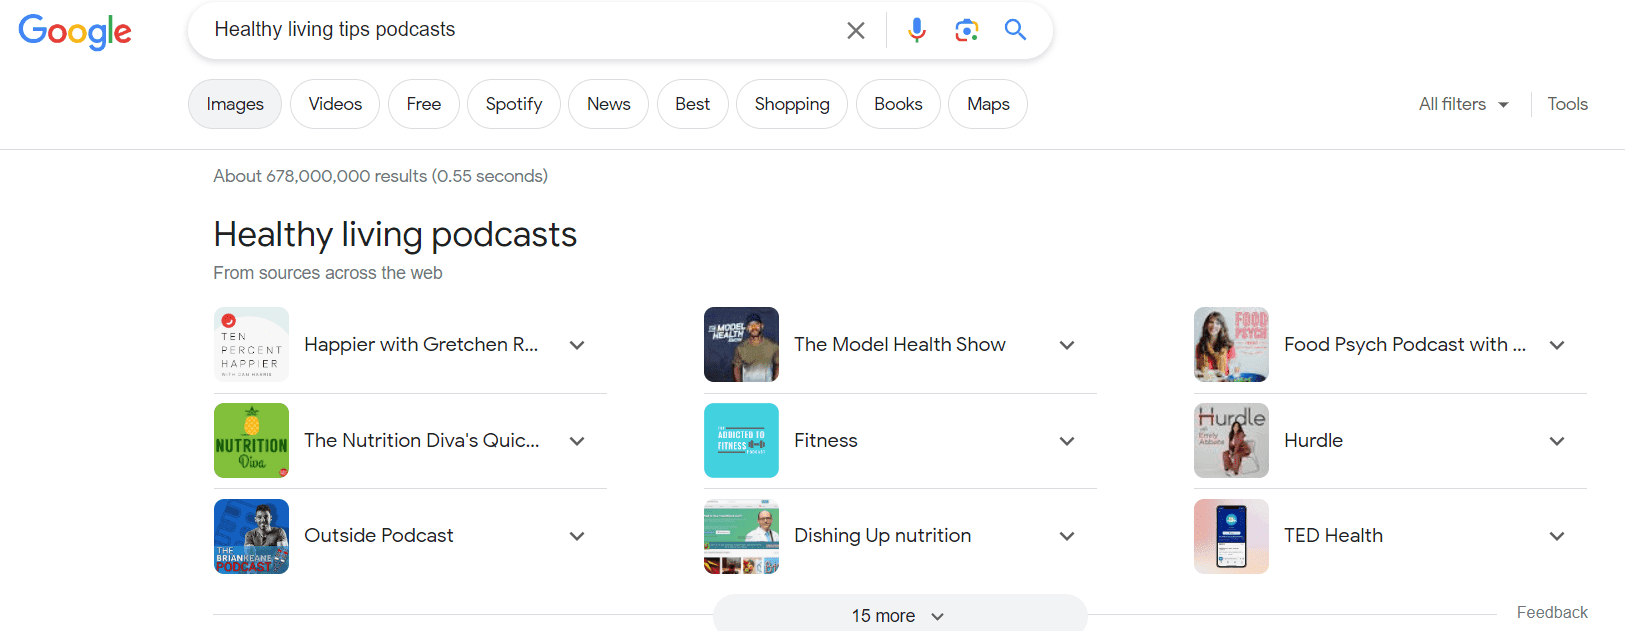The height and width of the screenshot is (631, 1625).
Task: Open The Model Health Show thumbnail
Action: [741, 345]
